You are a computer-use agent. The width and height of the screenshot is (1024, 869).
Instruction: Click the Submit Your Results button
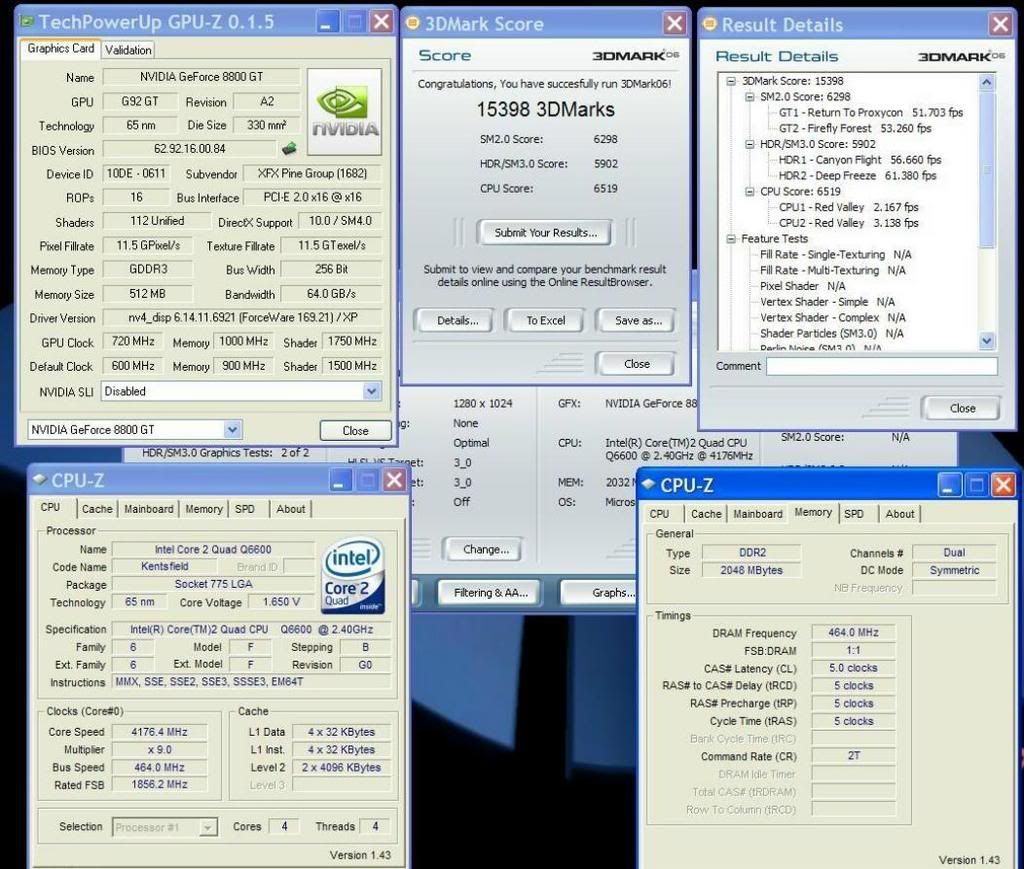[545, 232]
